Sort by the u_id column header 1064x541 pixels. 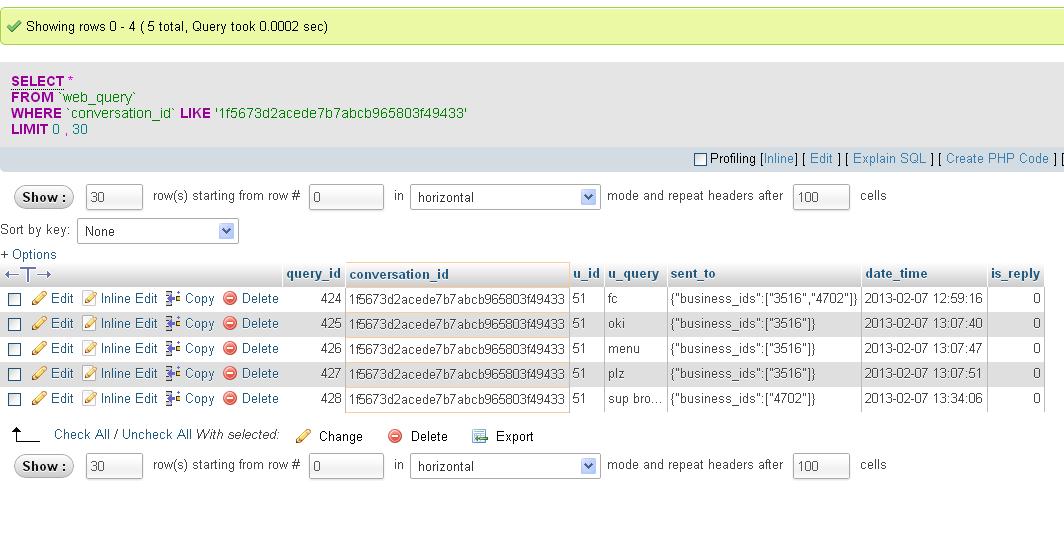586,274
